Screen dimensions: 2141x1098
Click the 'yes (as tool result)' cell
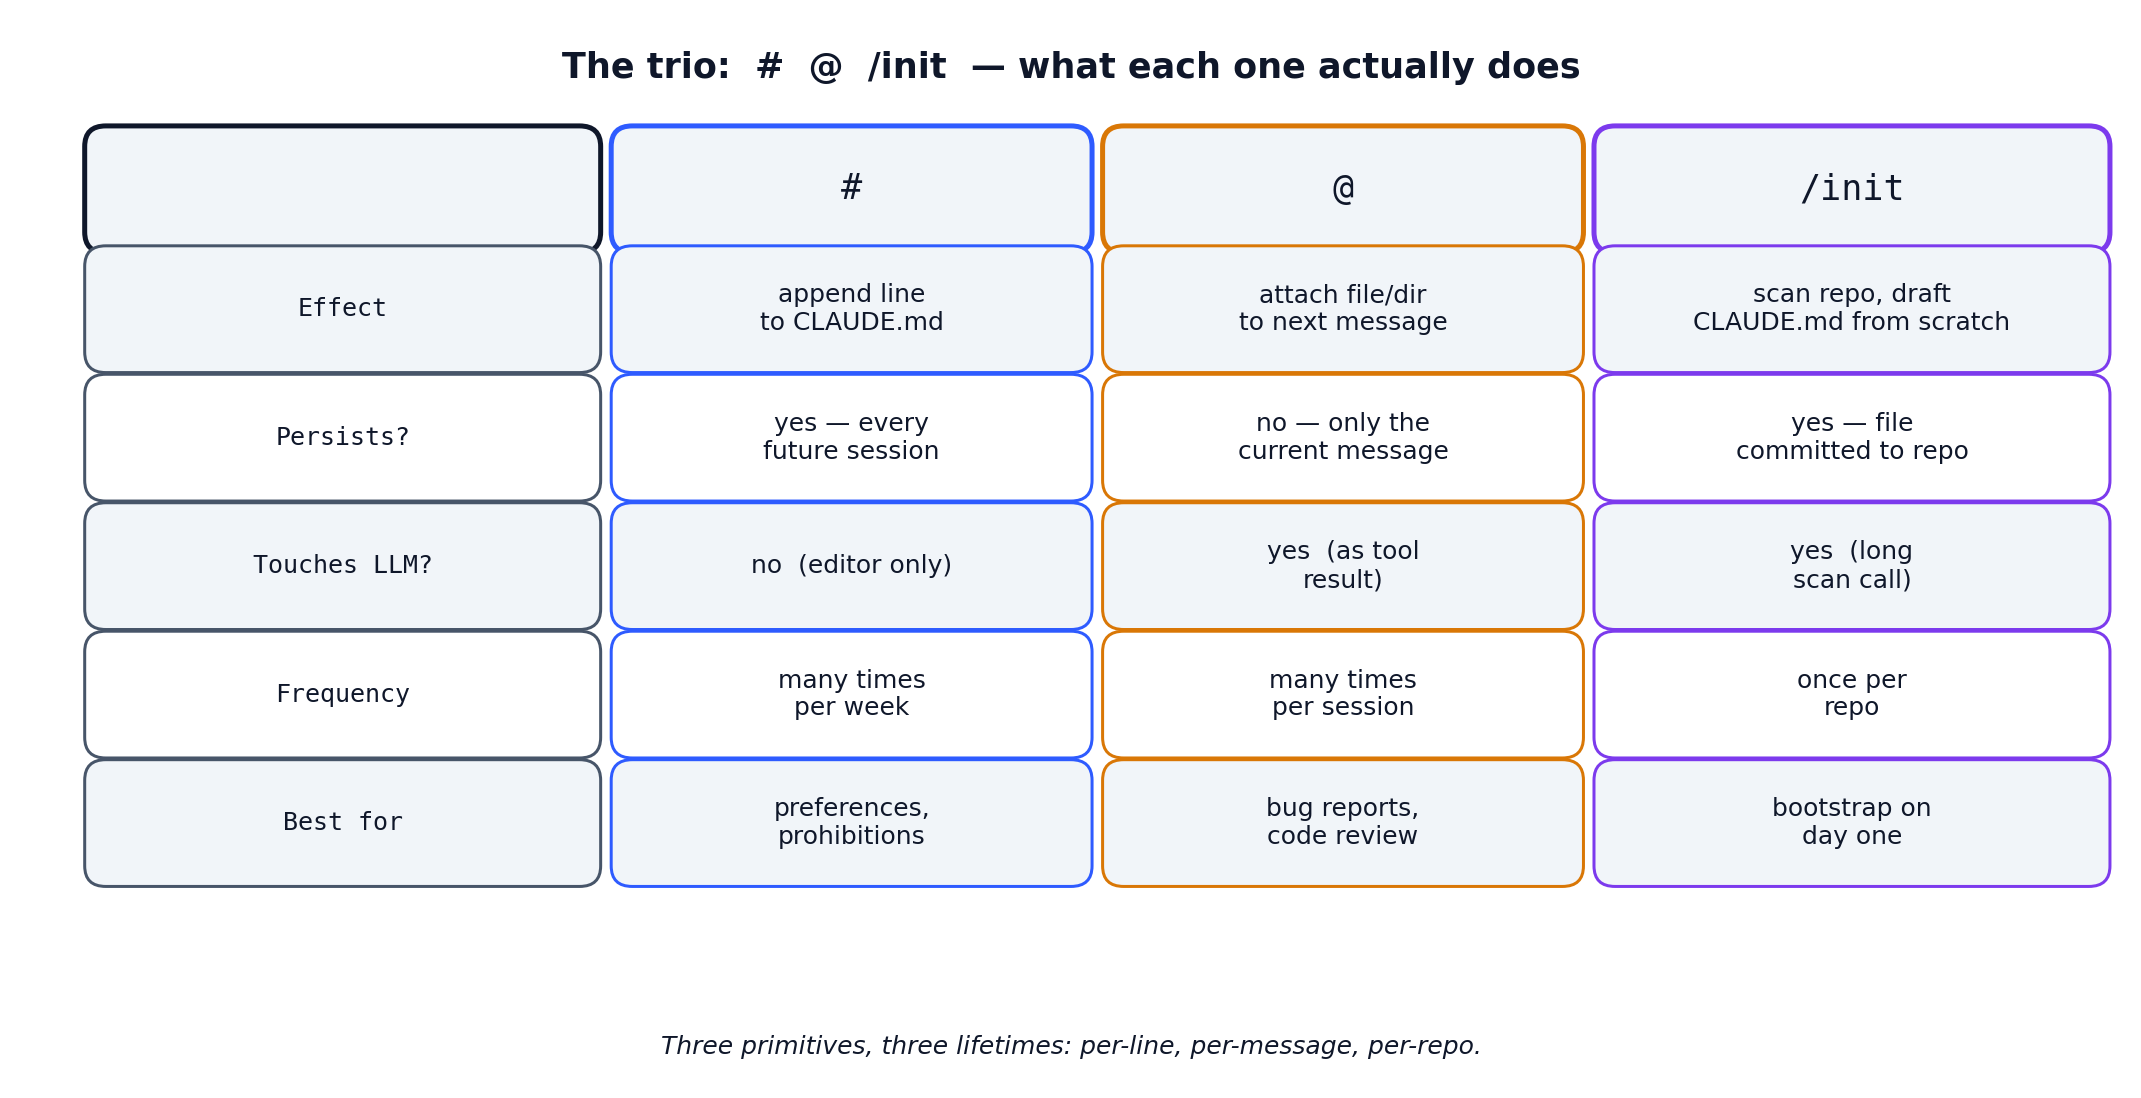coord(1343,566)
